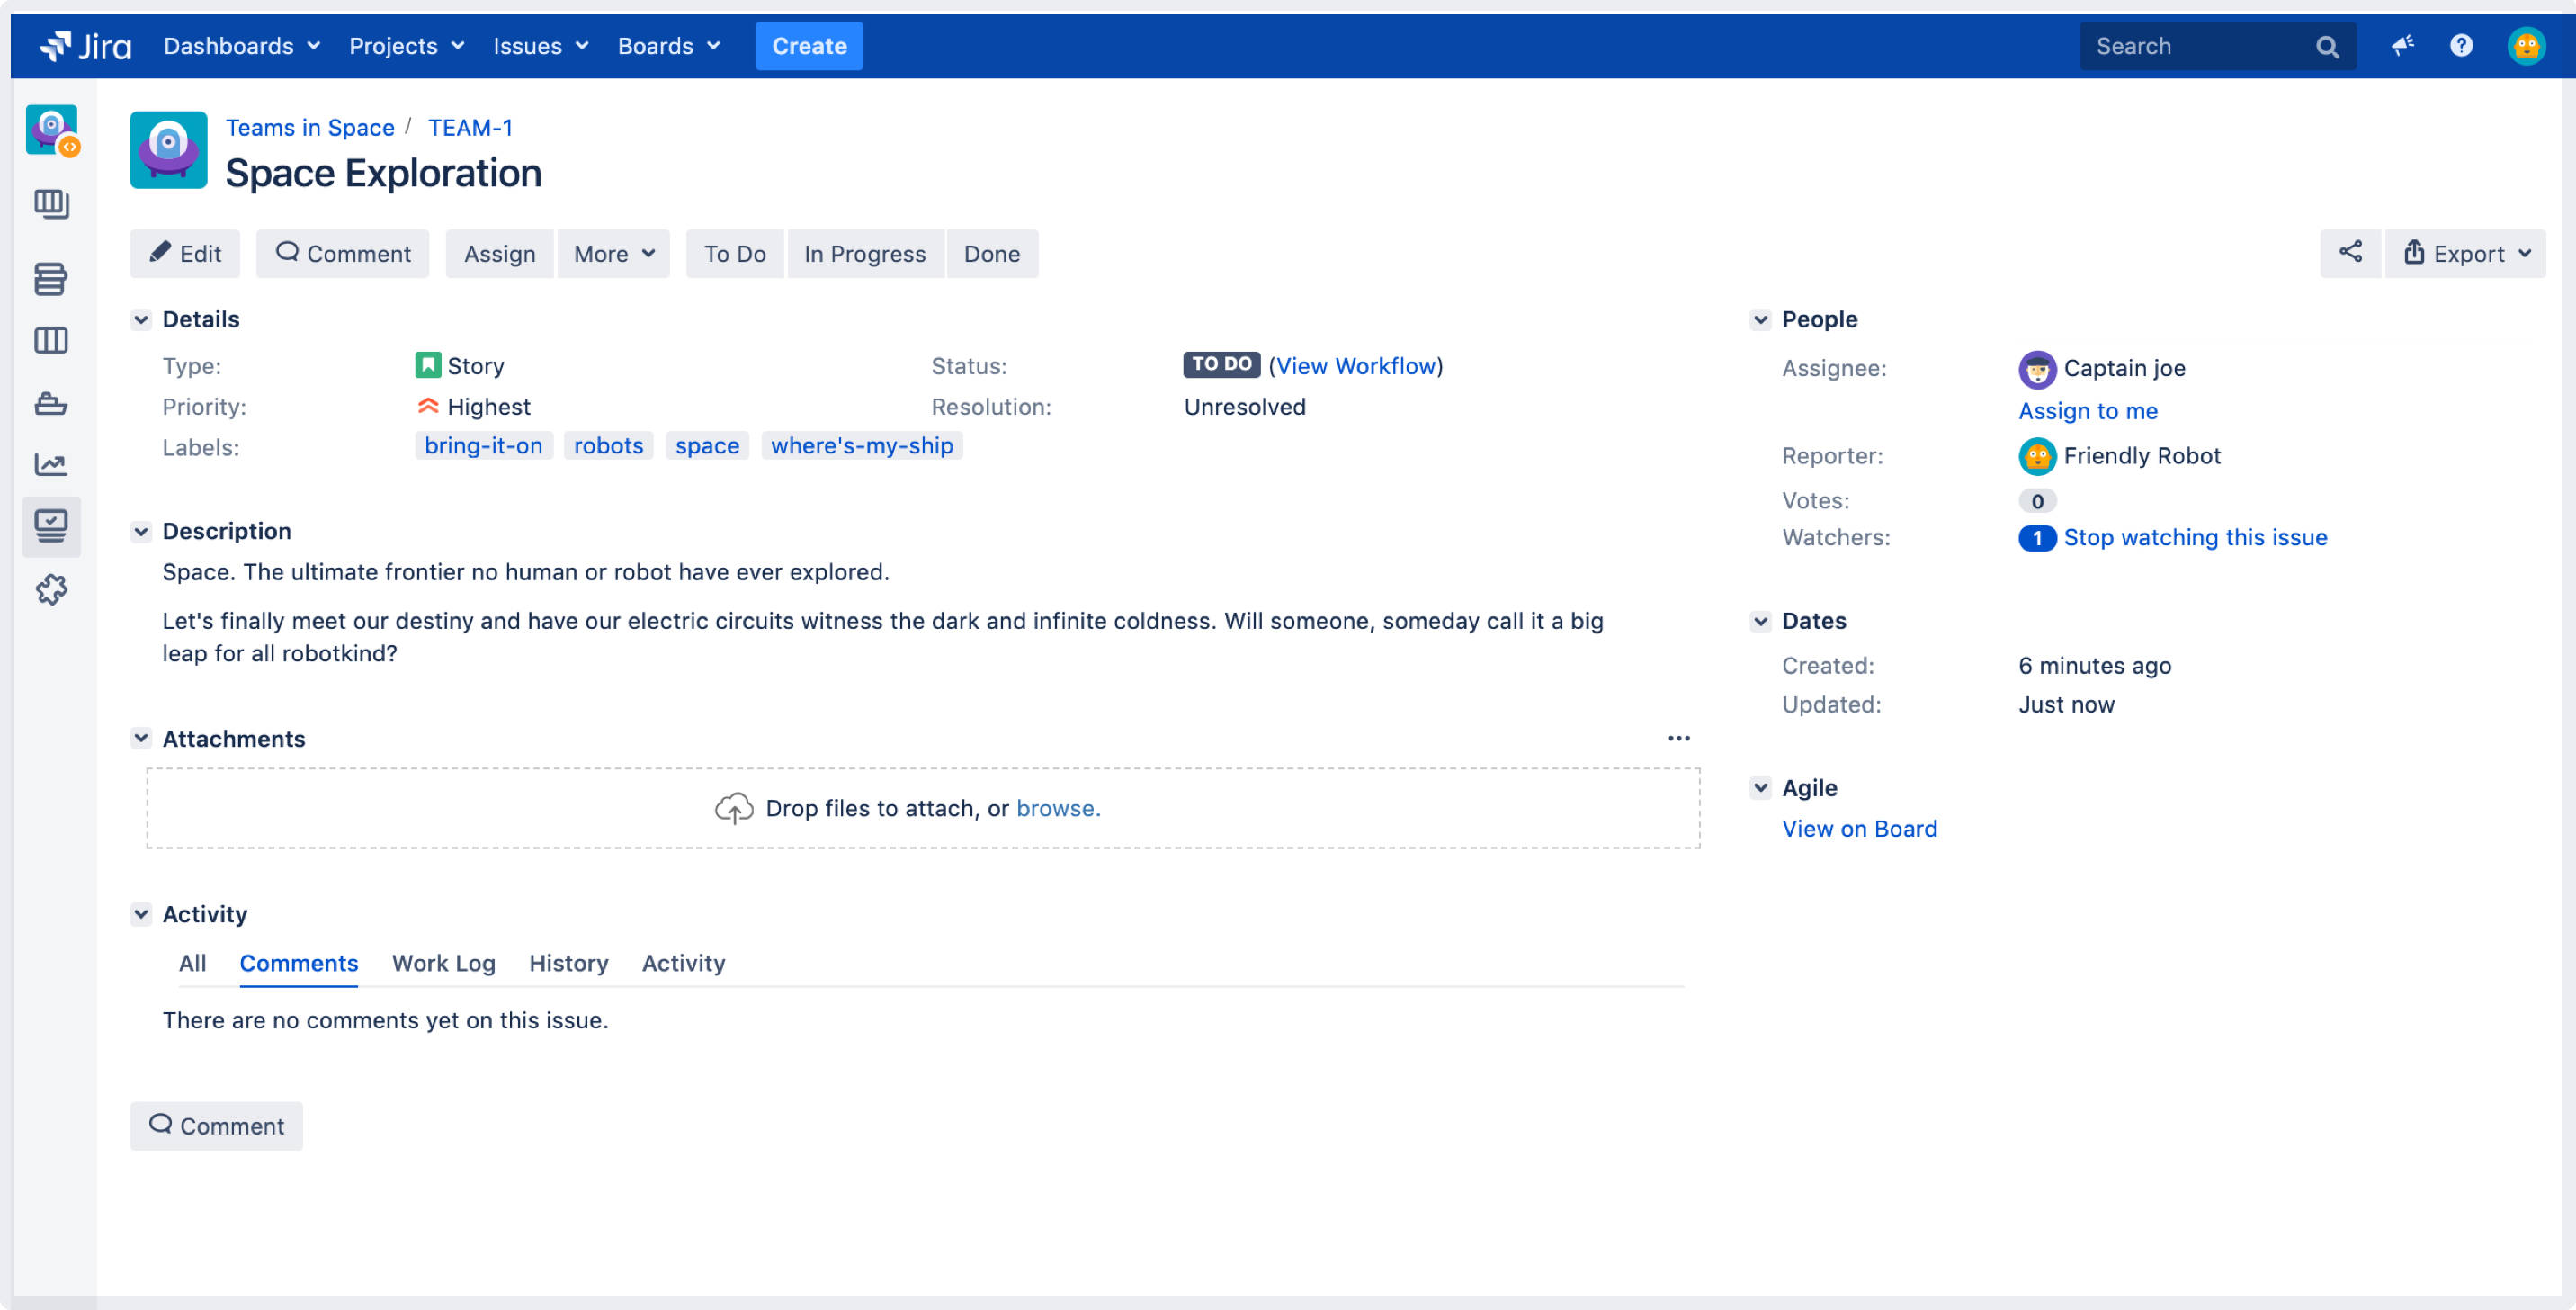Open the Reports chart sidebar icon
This screenshot has height=1310, width=2576.
tap(51, 465)
